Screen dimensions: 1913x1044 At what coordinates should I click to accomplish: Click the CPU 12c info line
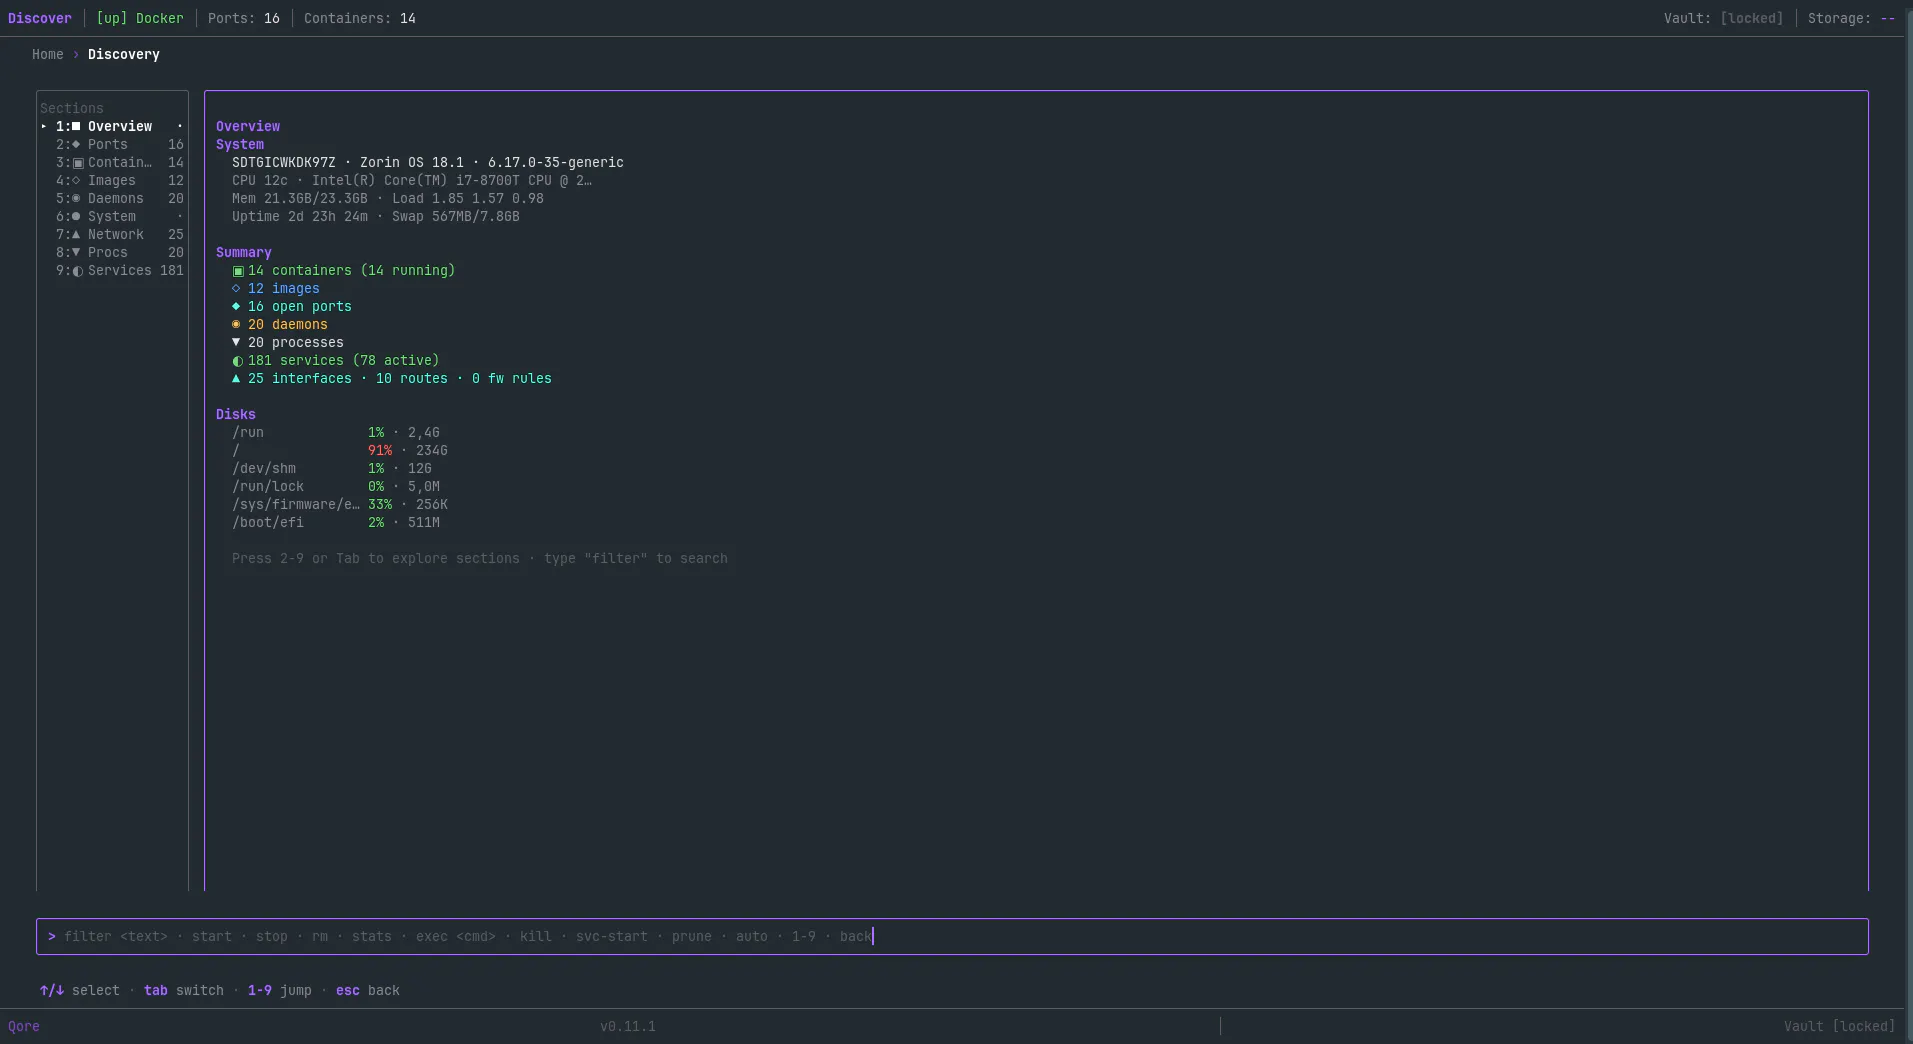tap(412, 180)
